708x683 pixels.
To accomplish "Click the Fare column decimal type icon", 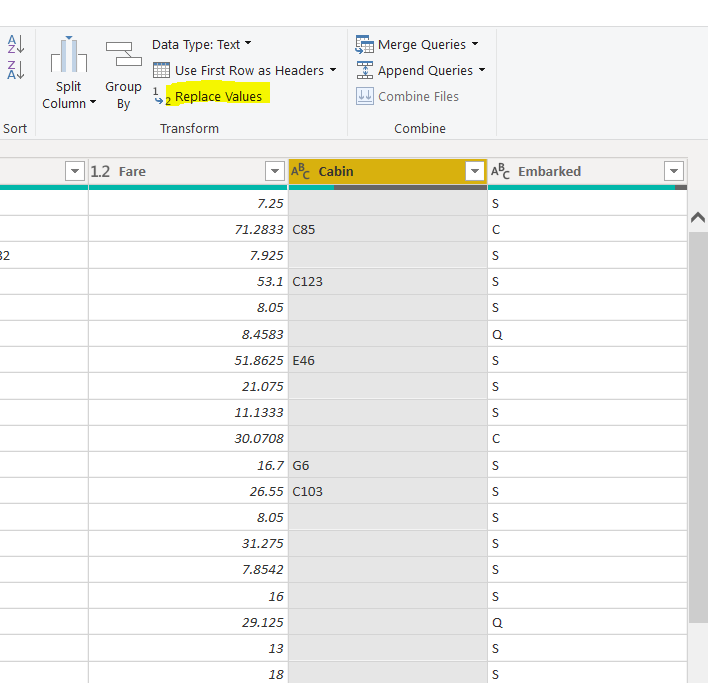I will point(100,172).
